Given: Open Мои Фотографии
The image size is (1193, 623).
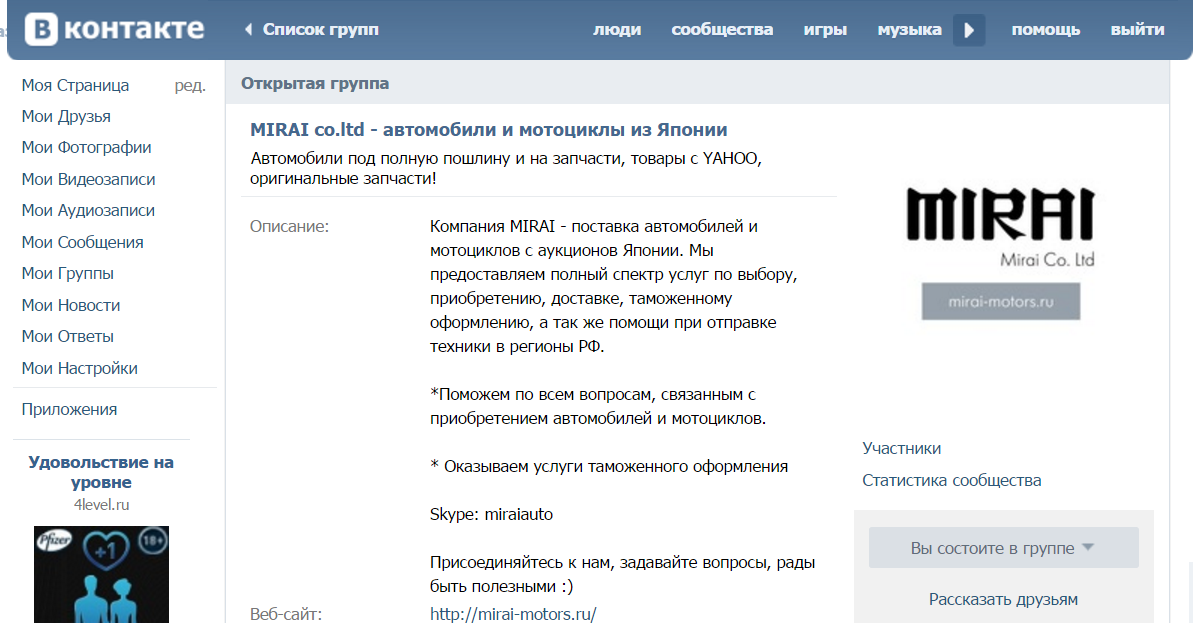Looking at the screenshot, I should click(x=87, y=148).
